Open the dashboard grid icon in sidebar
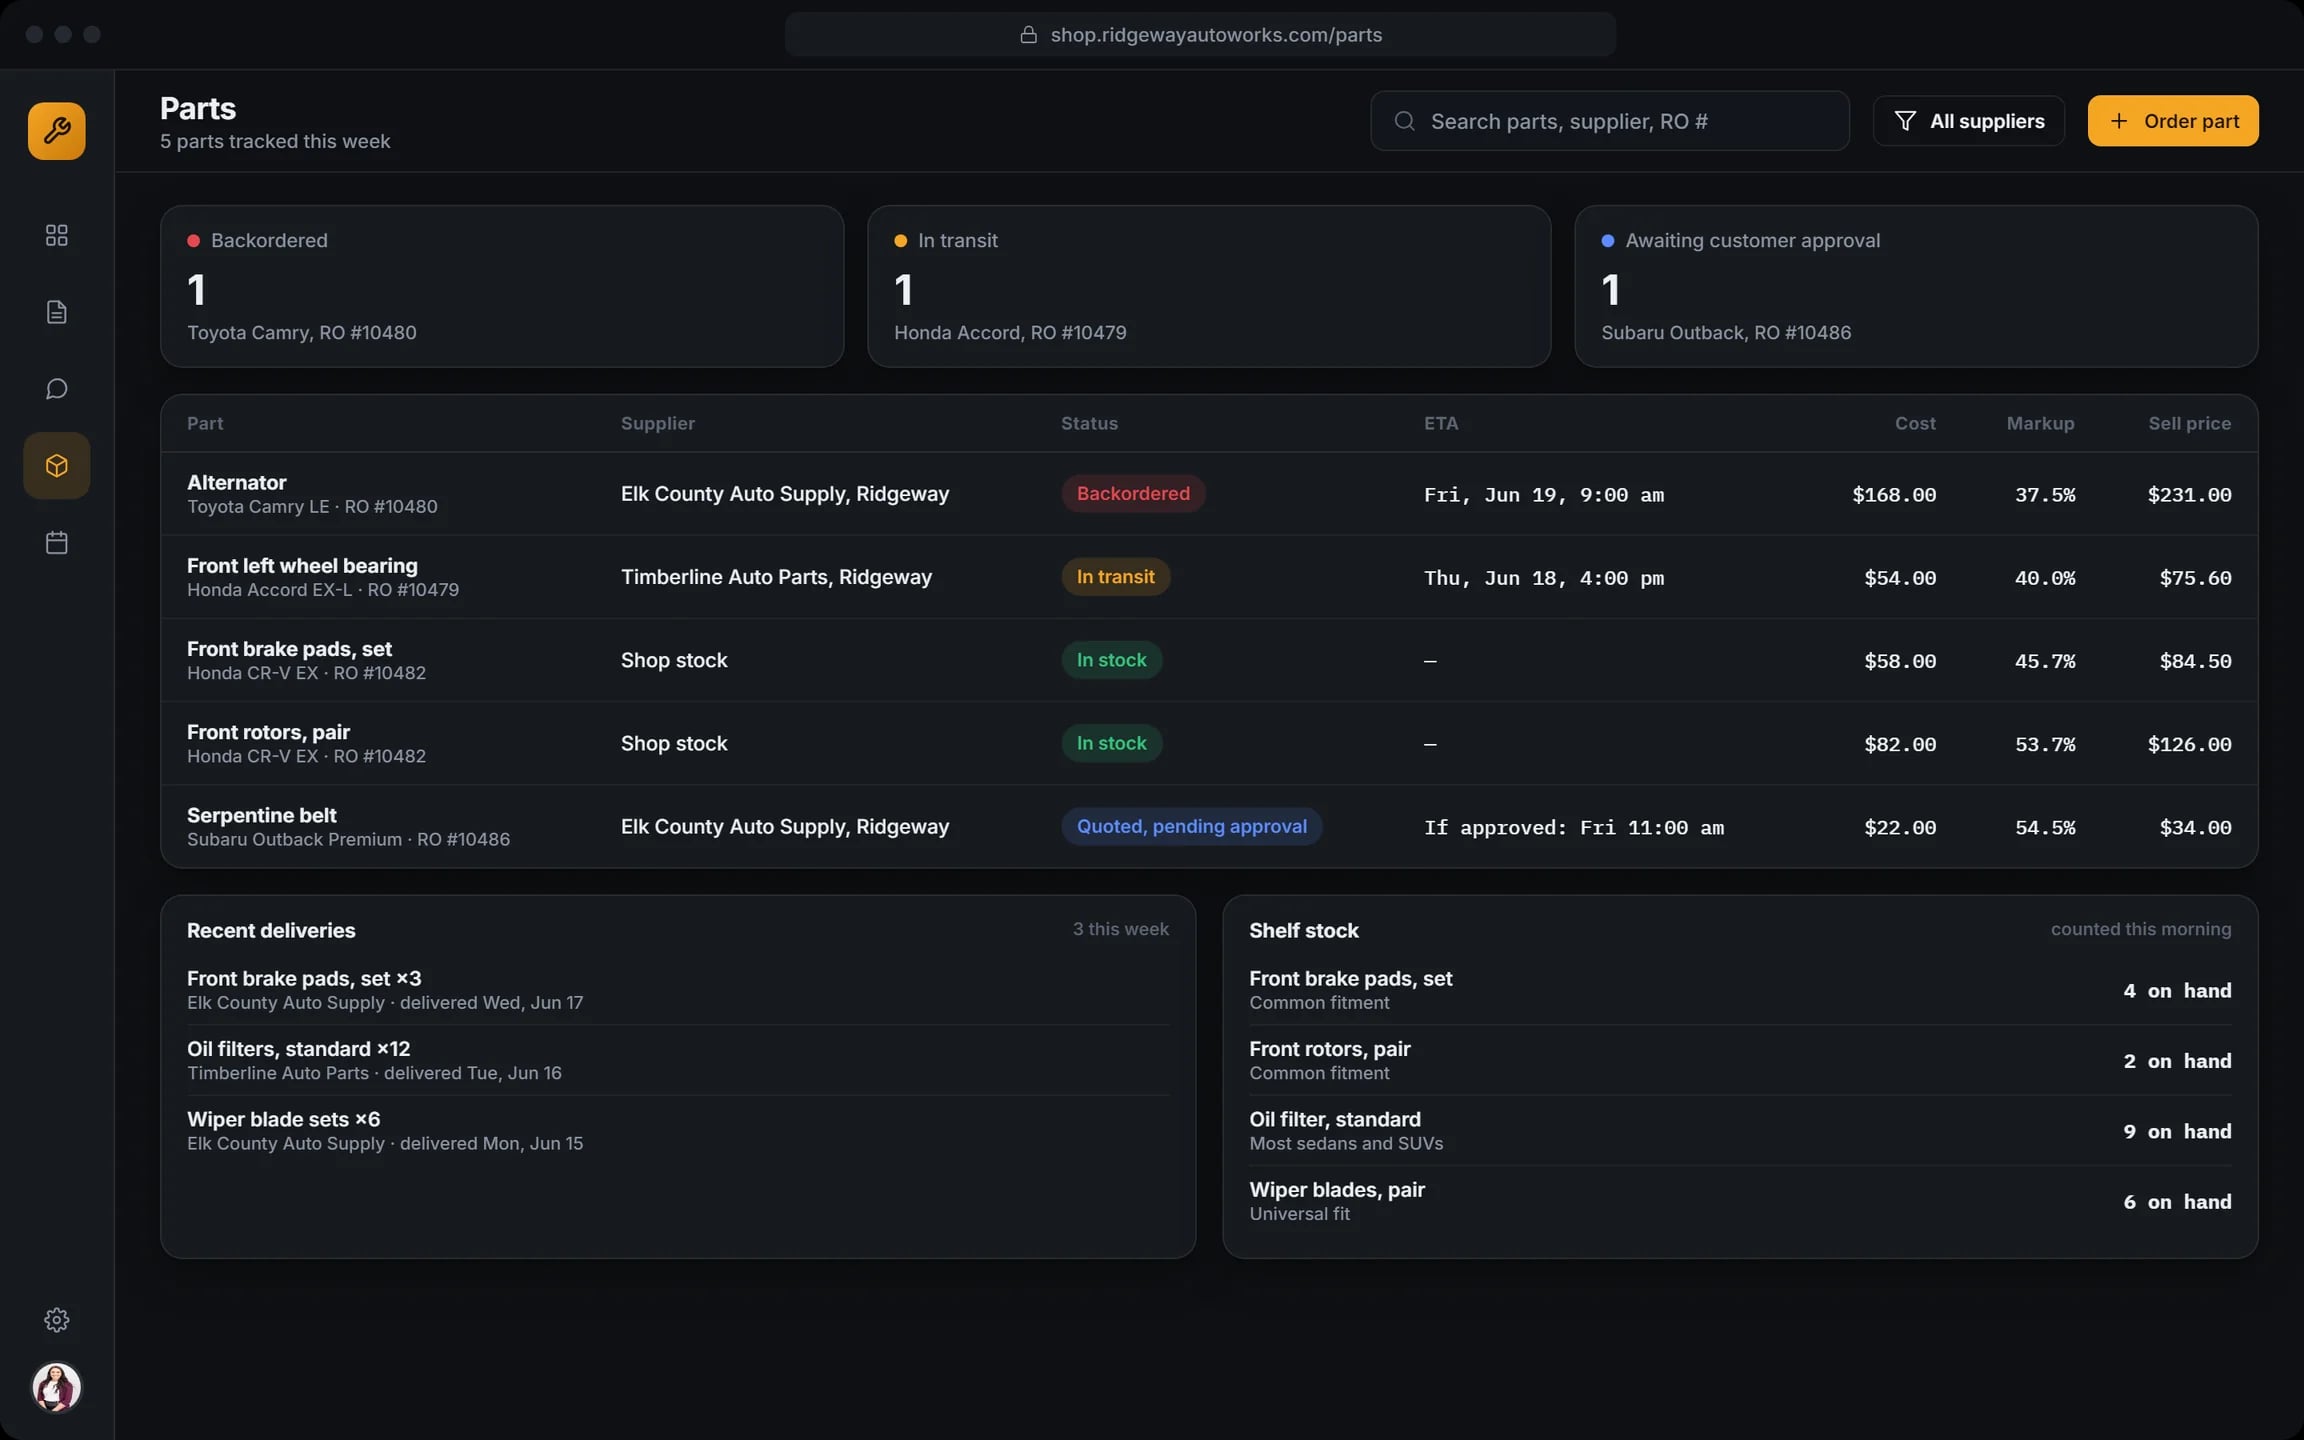The width and height of the screenshot is (2304, 1440). click(x=57, y=235)
